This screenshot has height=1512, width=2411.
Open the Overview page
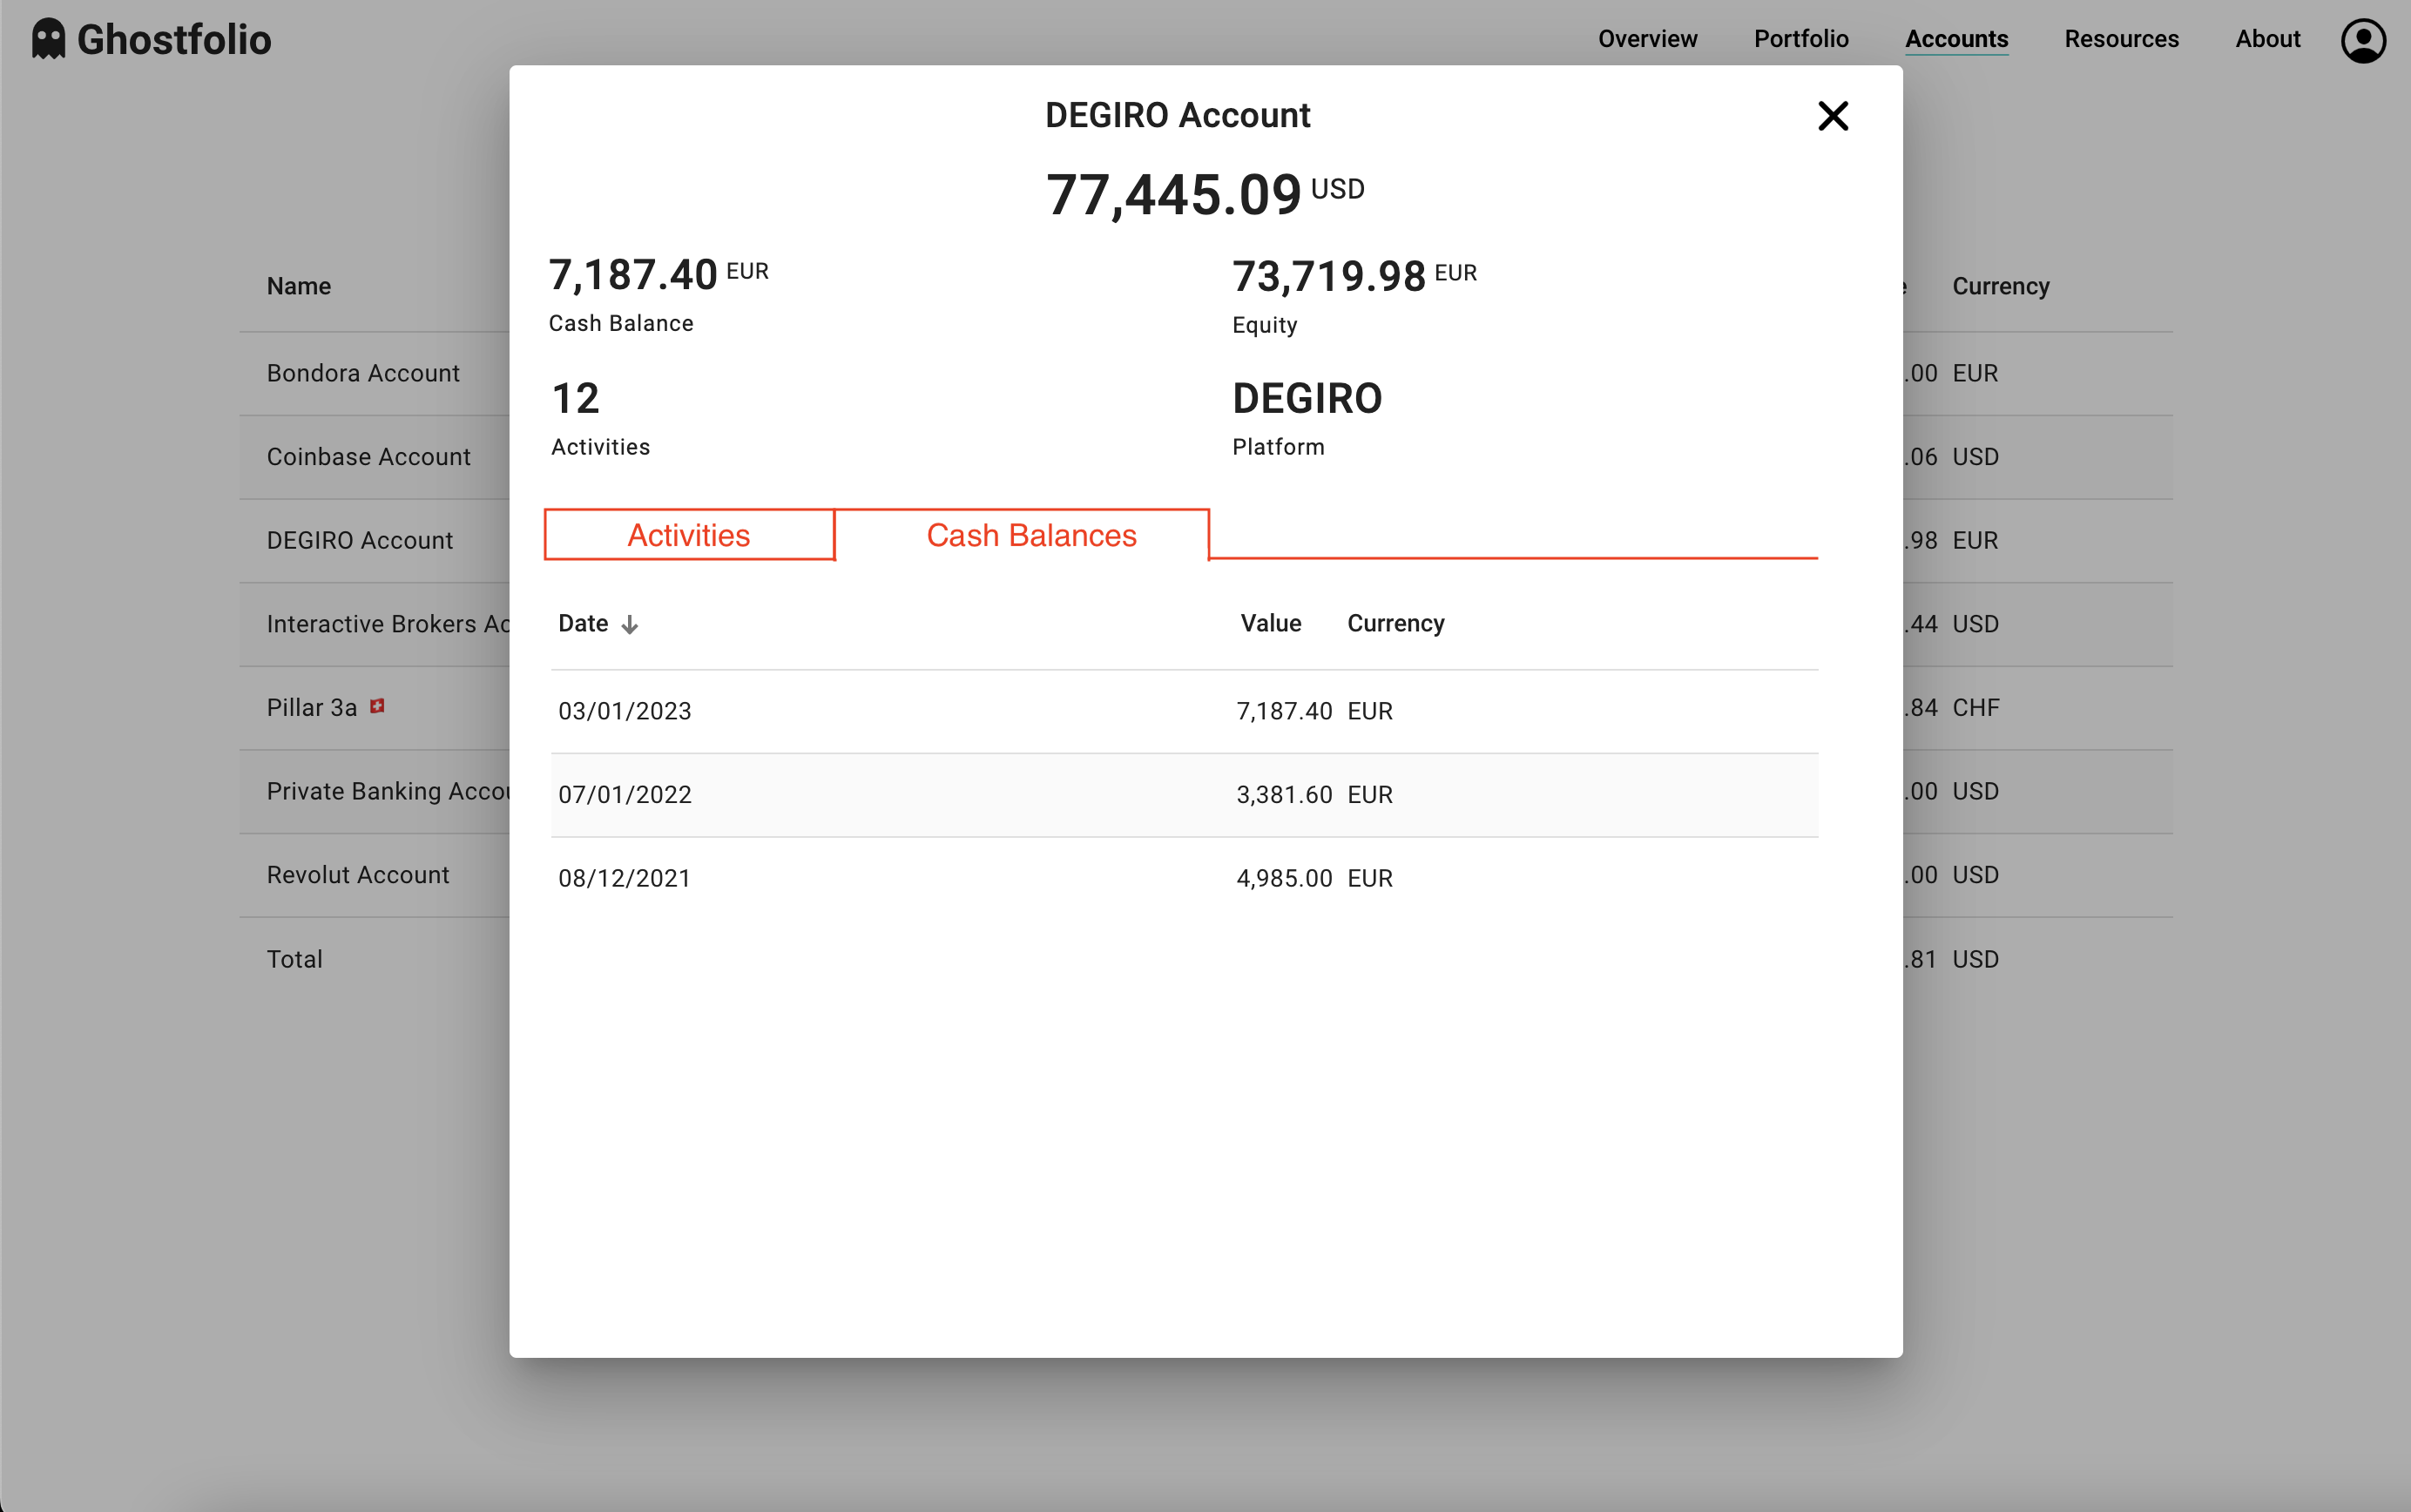pyautogui.click(x=1647, y=39)
